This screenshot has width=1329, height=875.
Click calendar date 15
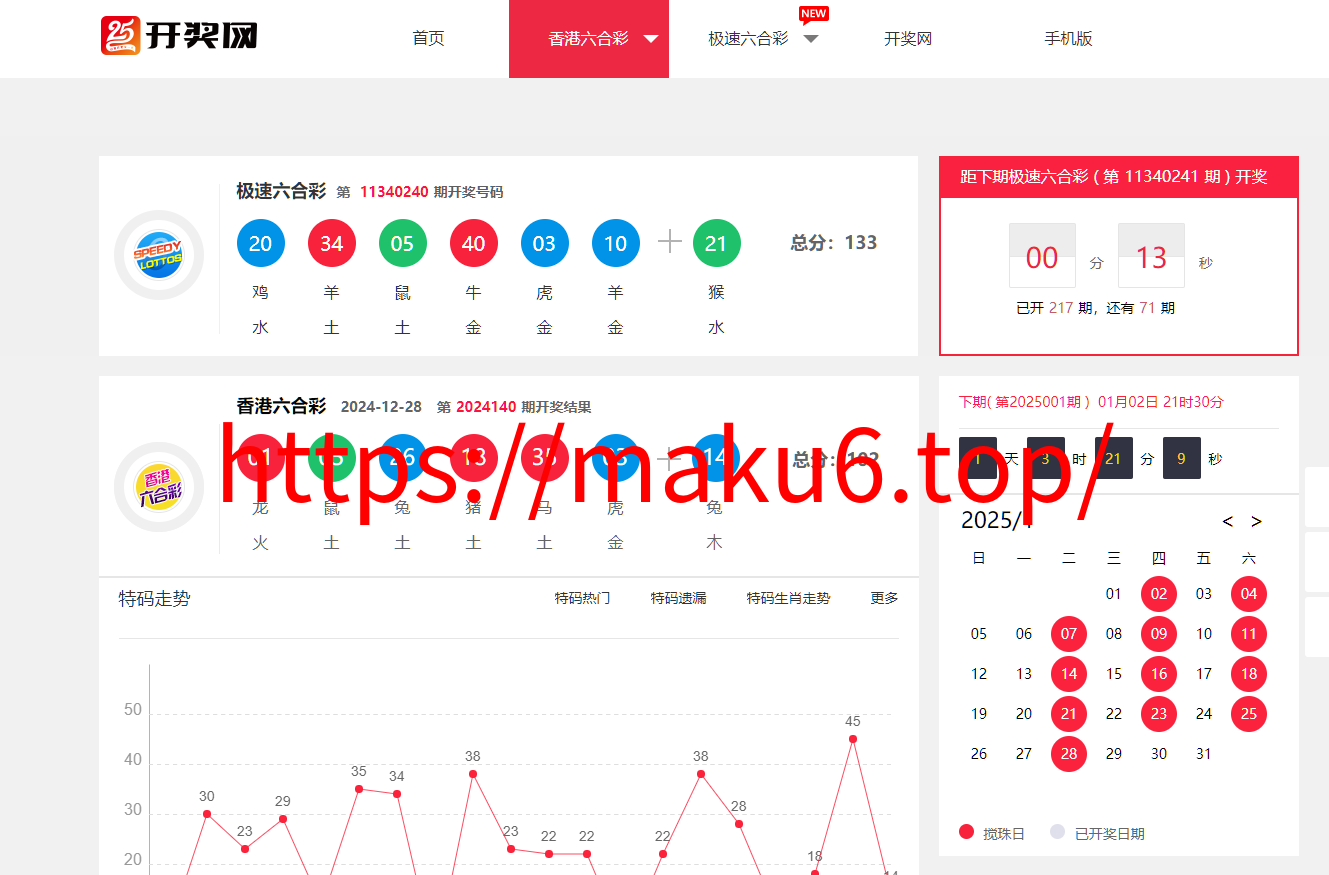[1114, 674]
